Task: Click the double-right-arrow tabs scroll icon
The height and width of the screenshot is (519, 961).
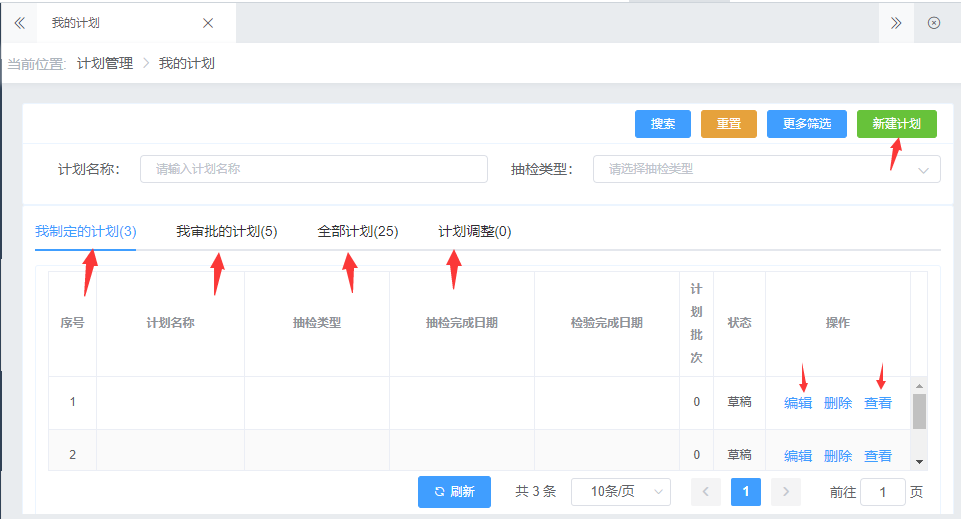Action: (896, 23)
